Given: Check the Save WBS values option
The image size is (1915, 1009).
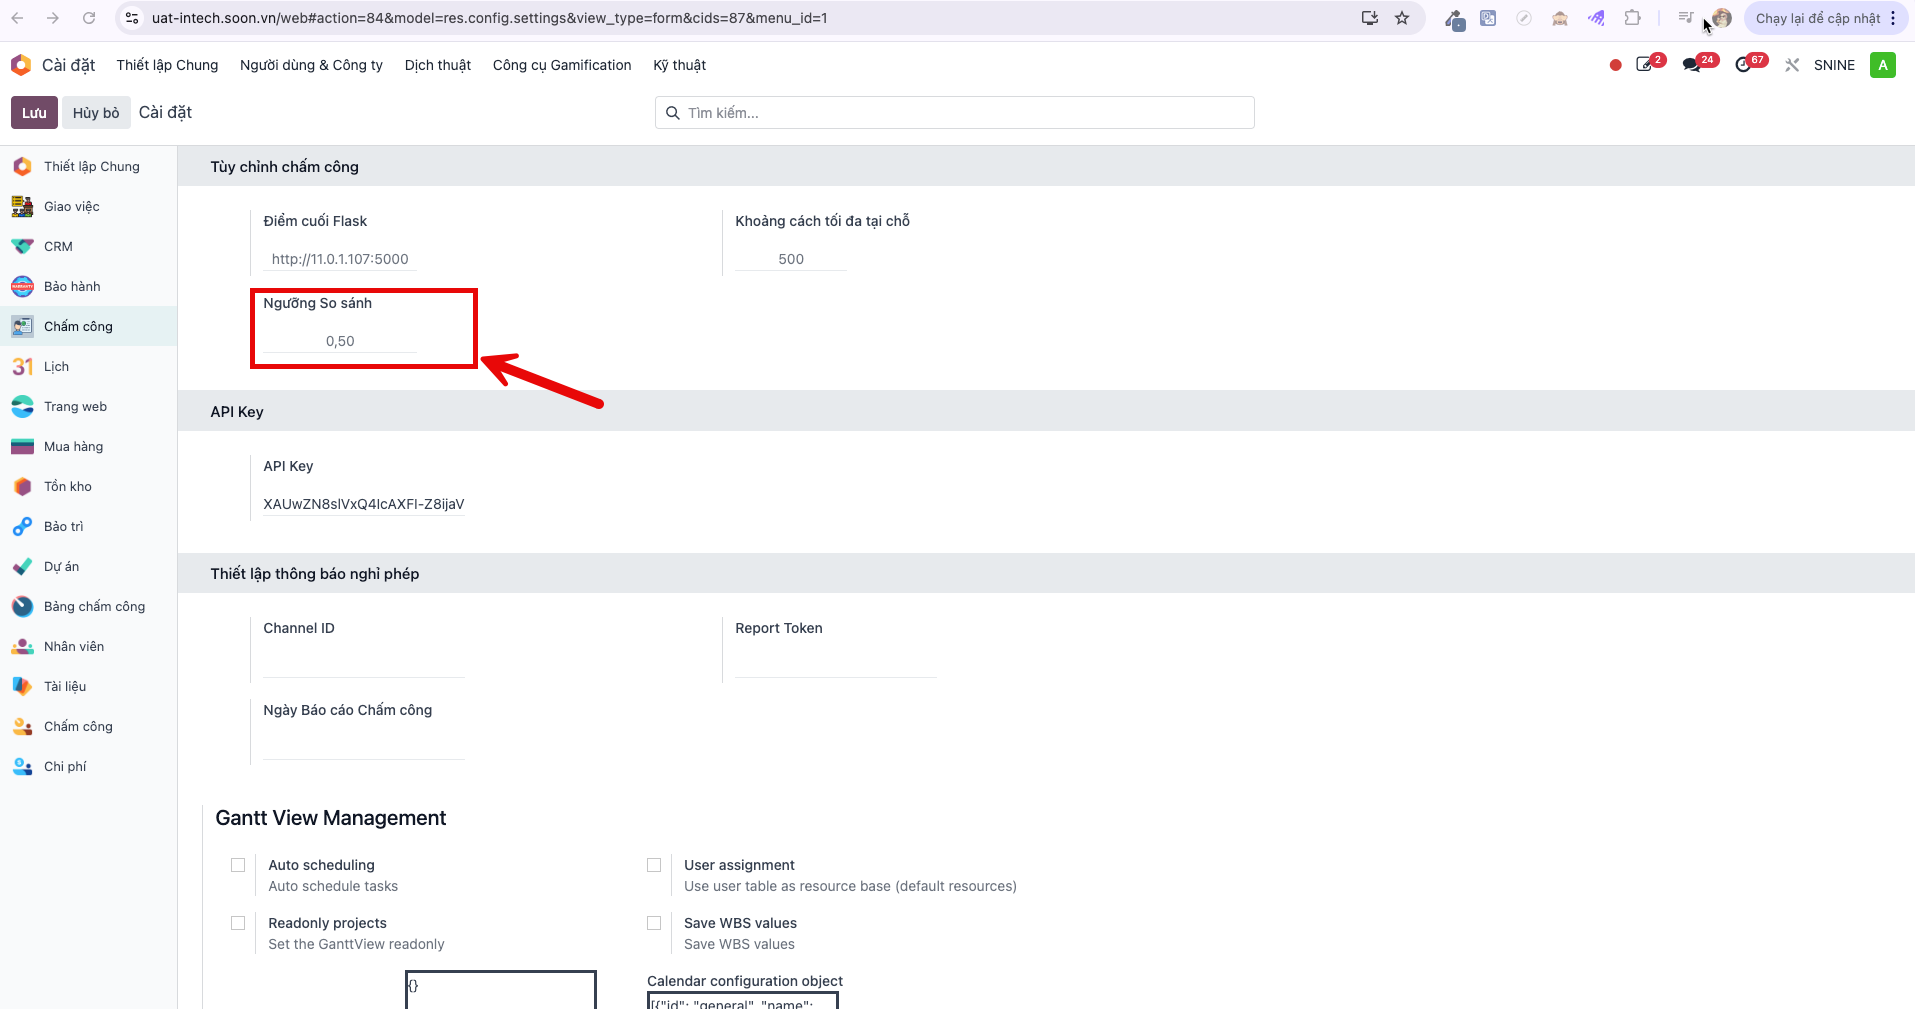Looking at the screenshot, I should [654, 923].
